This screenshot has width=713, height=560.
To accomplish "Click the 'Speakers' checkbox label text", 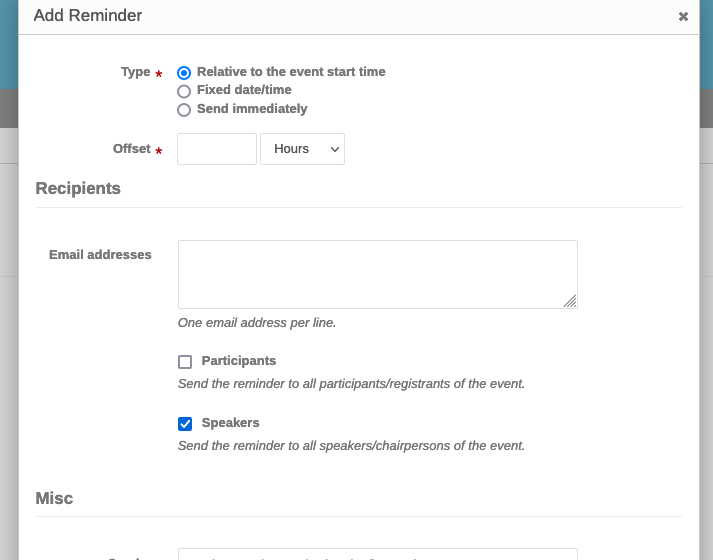I will 231,423.
